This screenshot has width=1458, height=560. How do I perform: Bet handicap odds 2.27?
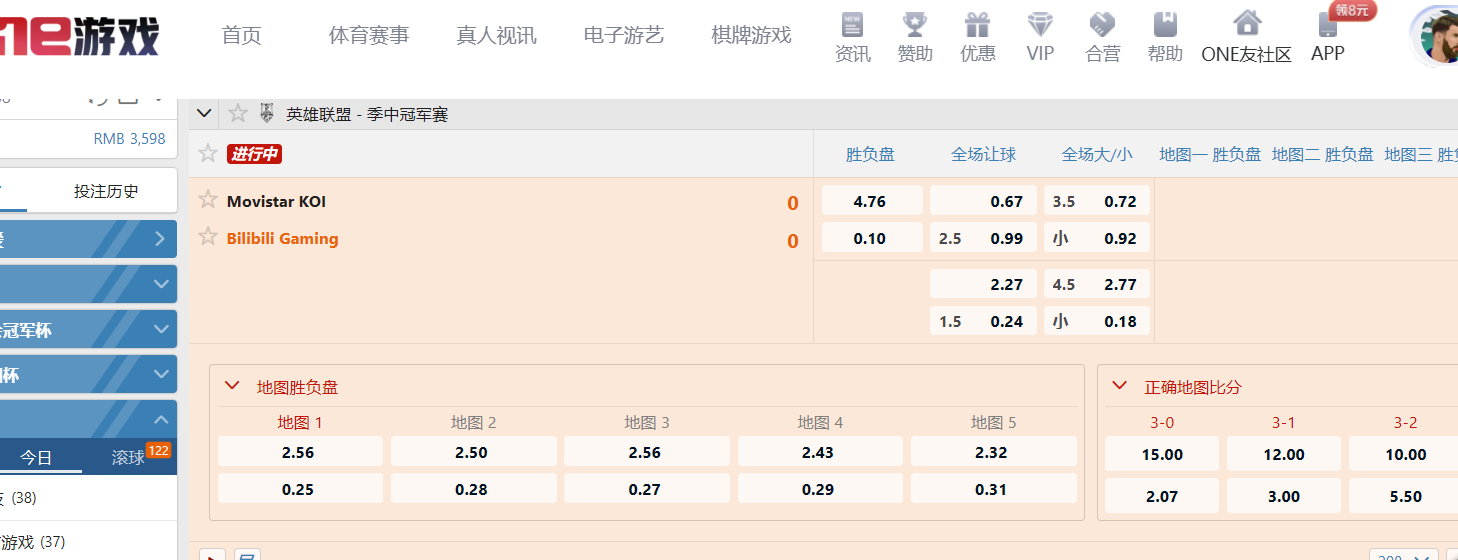coord(983,284)
